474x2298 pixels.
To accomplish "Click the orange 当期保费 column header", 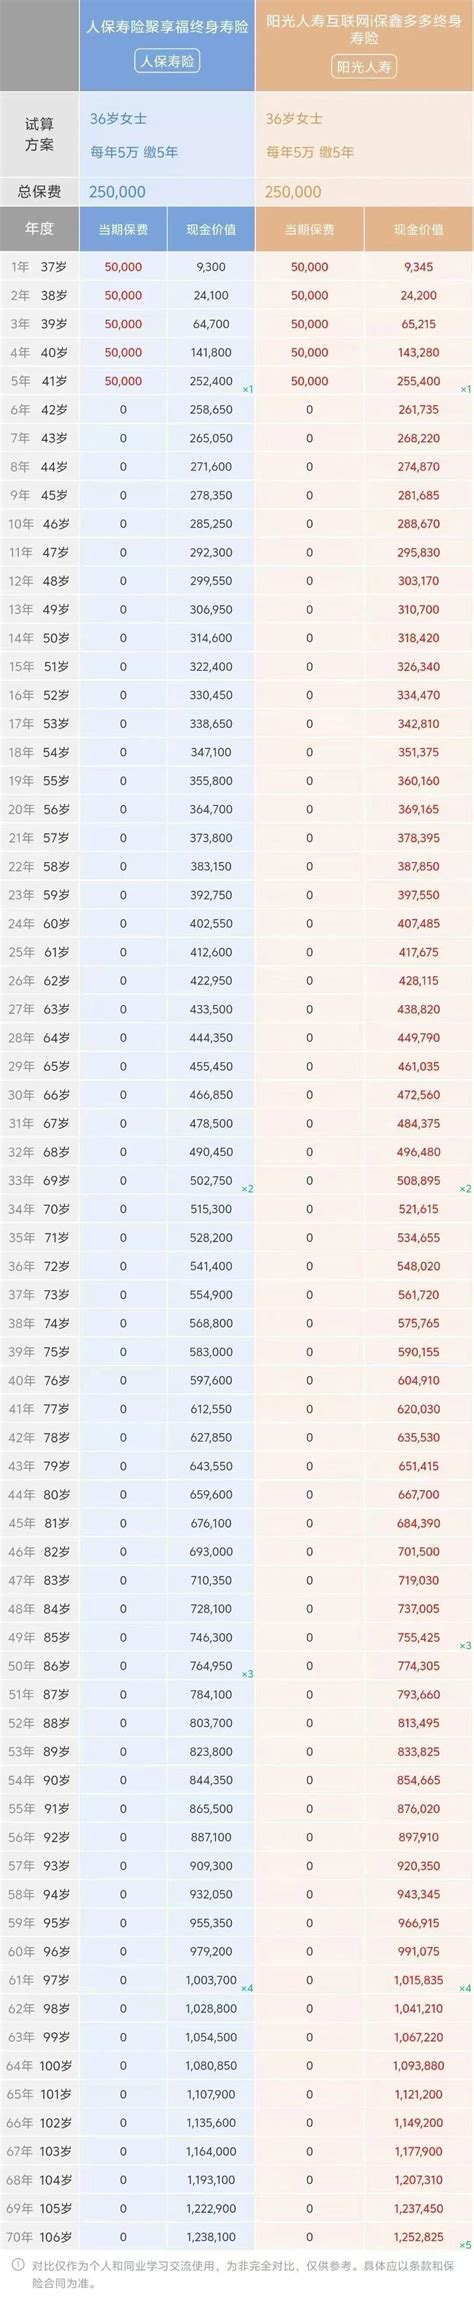I will (x=309, y=229).
